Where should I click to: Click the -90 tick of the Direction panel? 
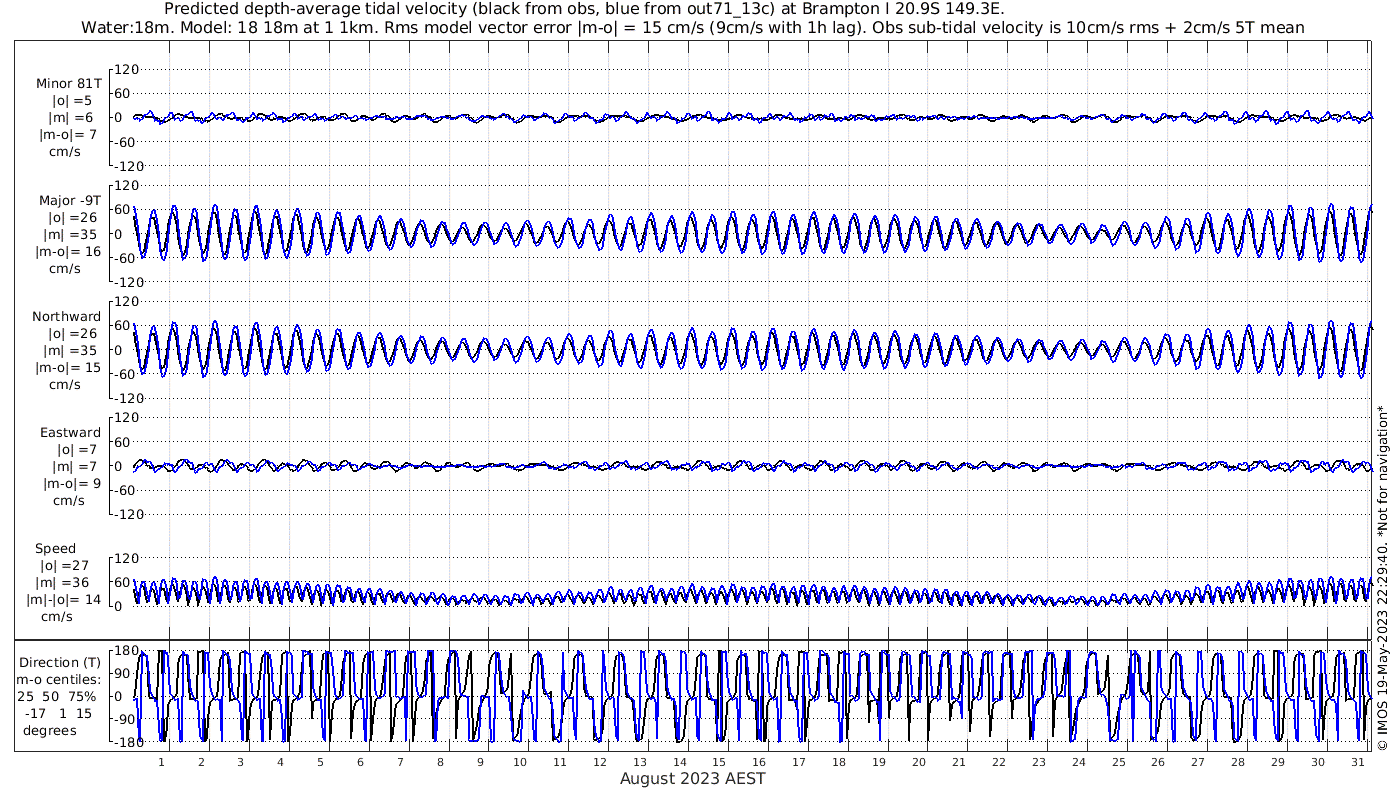pyautogui.click(x=127, y=719)
